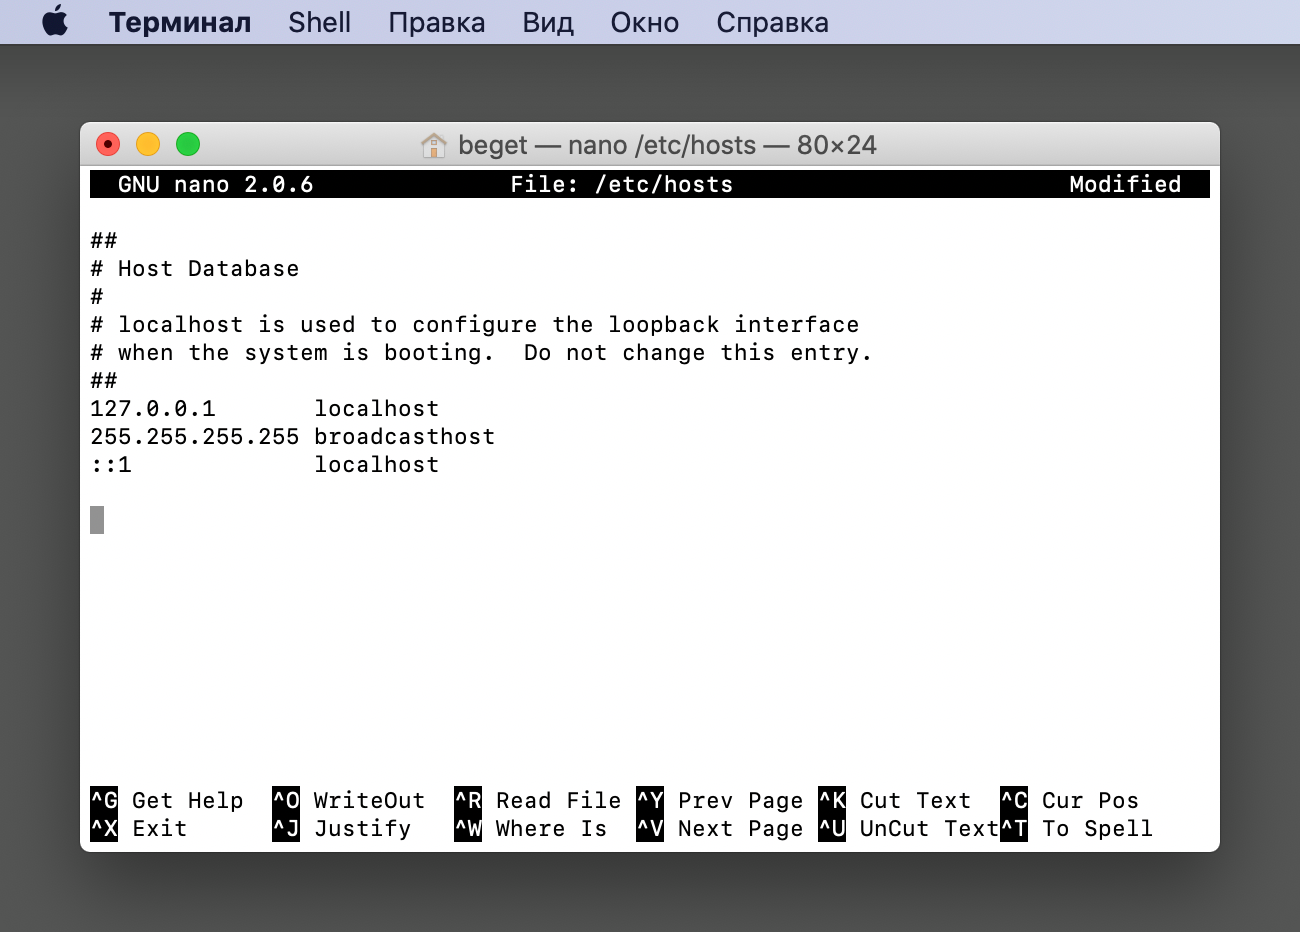1300x932 pixels.
Task: Open the Shell menu
Action: pyautogui.click(x=319, y=22)
